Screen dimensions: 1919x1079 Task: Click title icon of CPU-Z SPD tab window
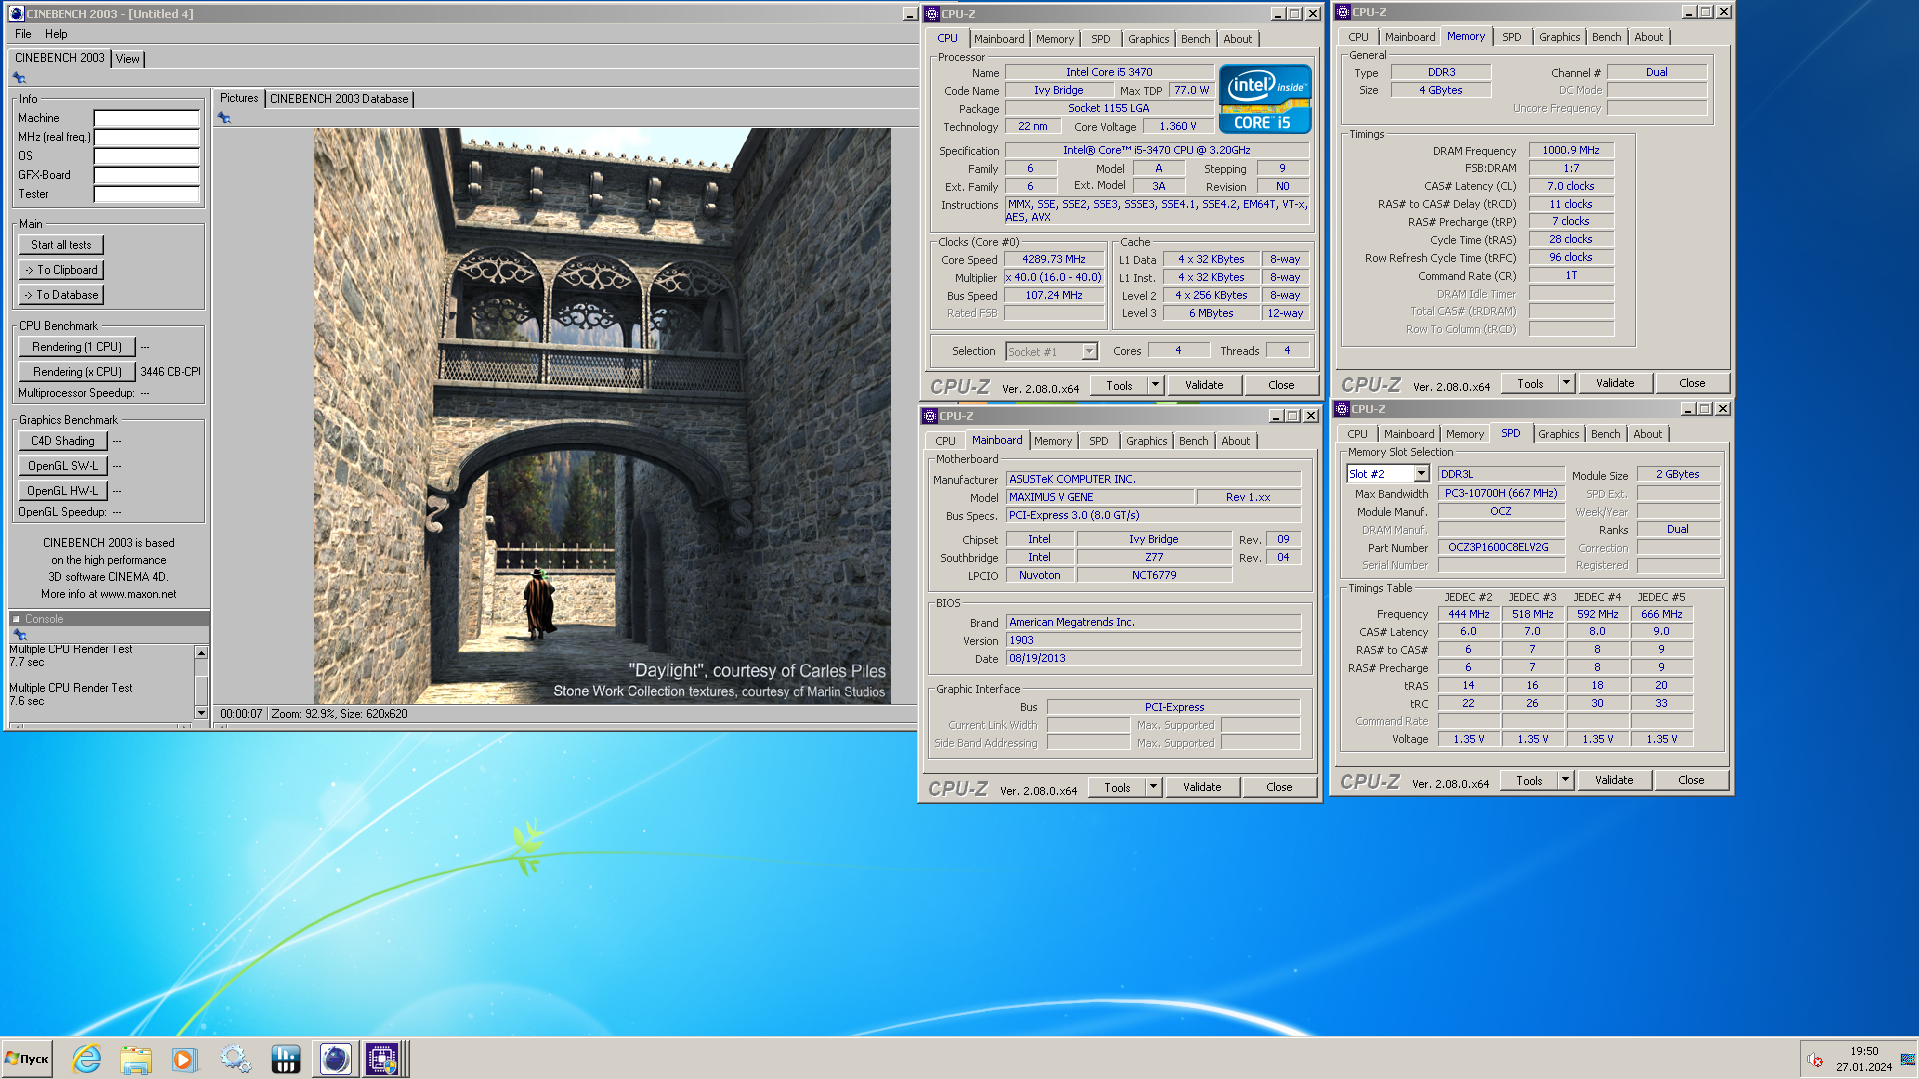[x=1342, y=409]
